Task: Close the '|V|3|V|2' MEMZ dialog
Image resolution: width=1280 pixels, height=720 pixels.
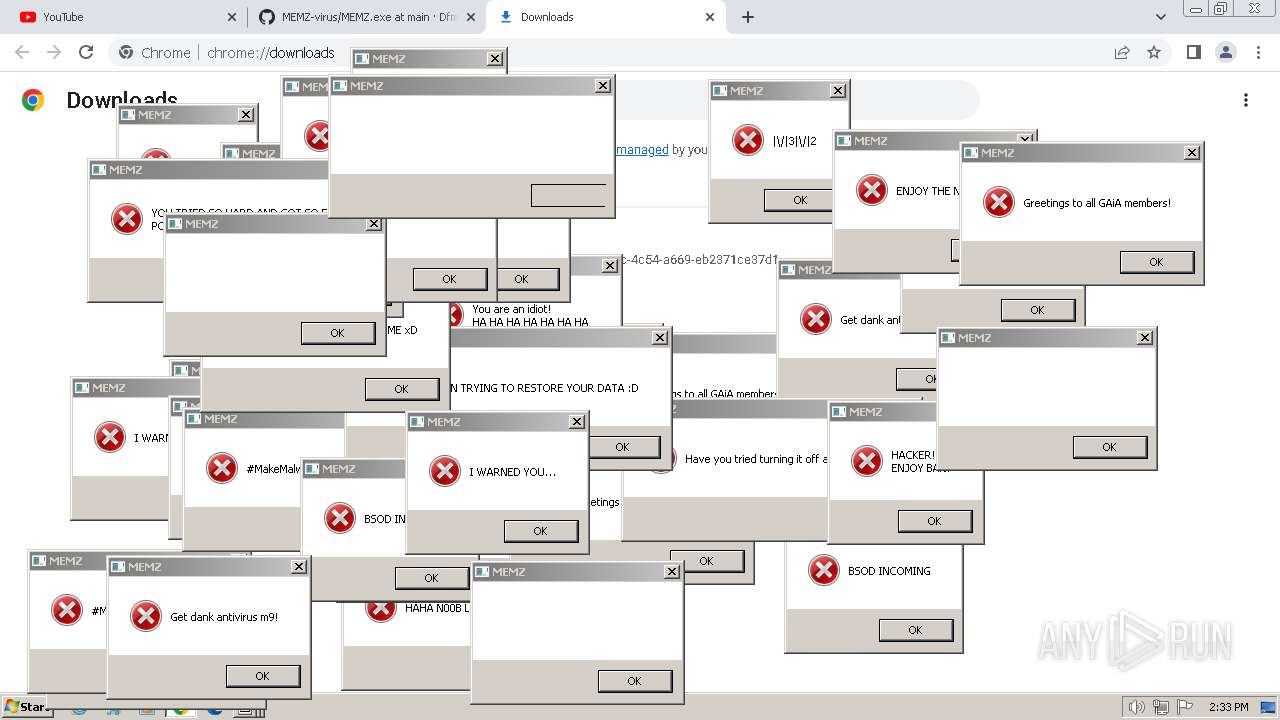Action: pos(837,91)
